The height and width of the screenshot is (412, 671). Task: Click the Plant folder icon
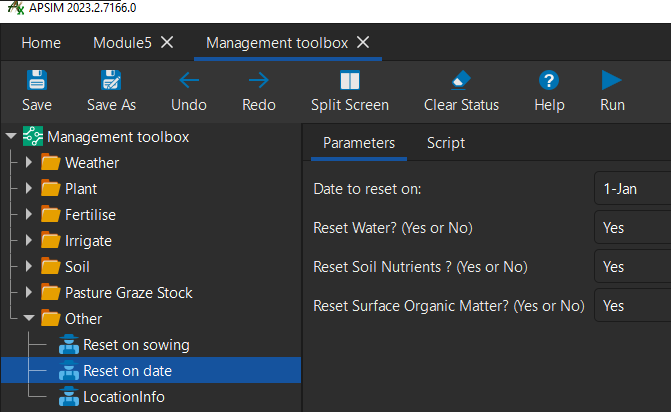point(50,189)
